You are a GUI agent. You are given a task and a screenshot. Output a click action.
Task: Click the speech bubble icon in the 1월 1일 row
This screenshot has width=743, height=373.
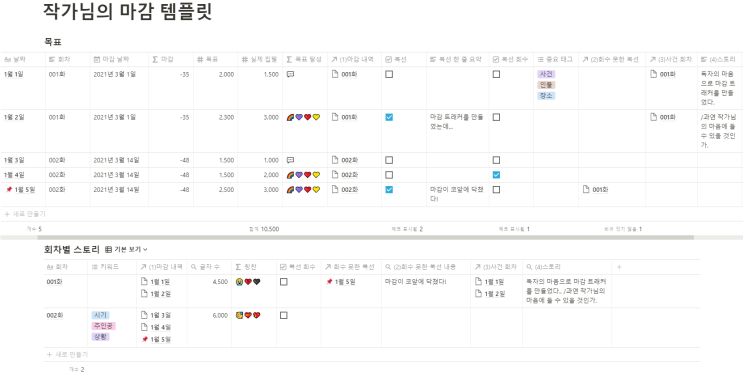coord(290,74)
